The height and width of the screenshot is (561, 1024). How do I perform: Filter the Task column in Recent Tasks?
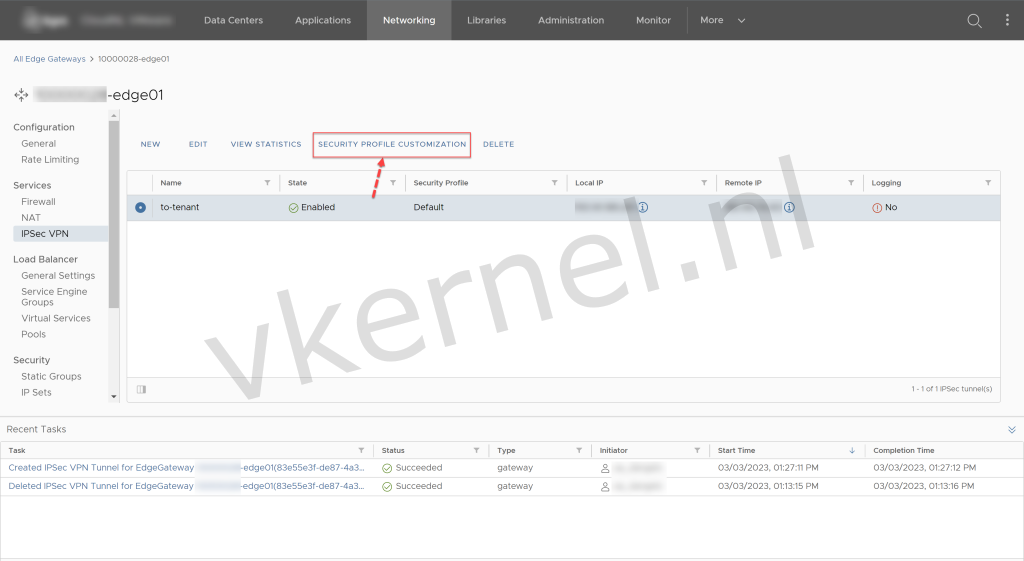pyautogui.click(x=361, y=451)
